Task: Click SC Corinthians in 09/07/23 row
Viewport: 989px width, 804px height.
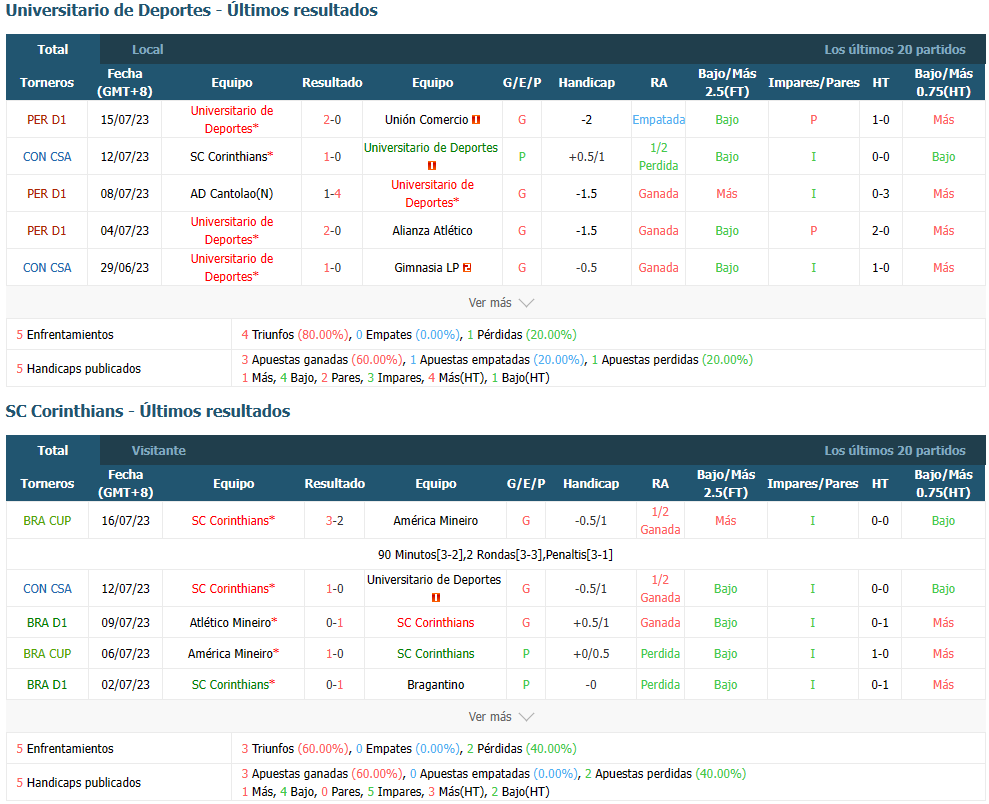Action: pos(435,623)
